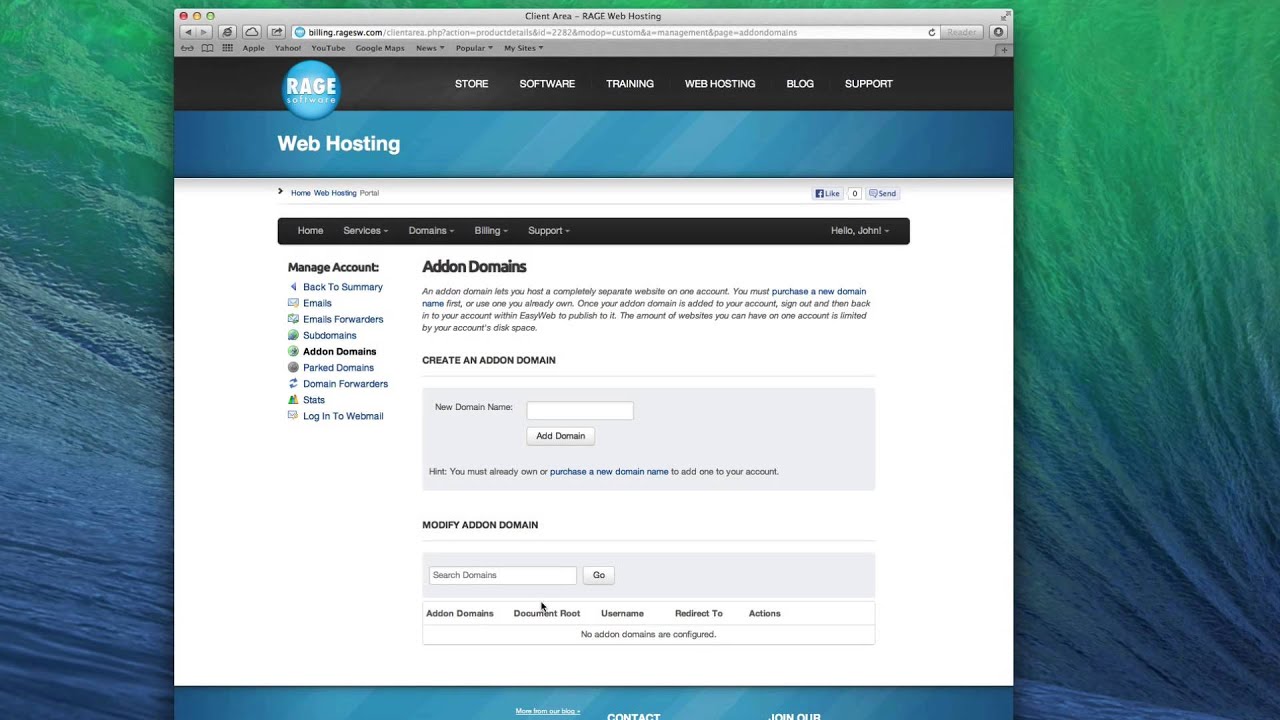Click the Safari address bar
Viewport: 1280px width, 720px height.
pos(615,32)
